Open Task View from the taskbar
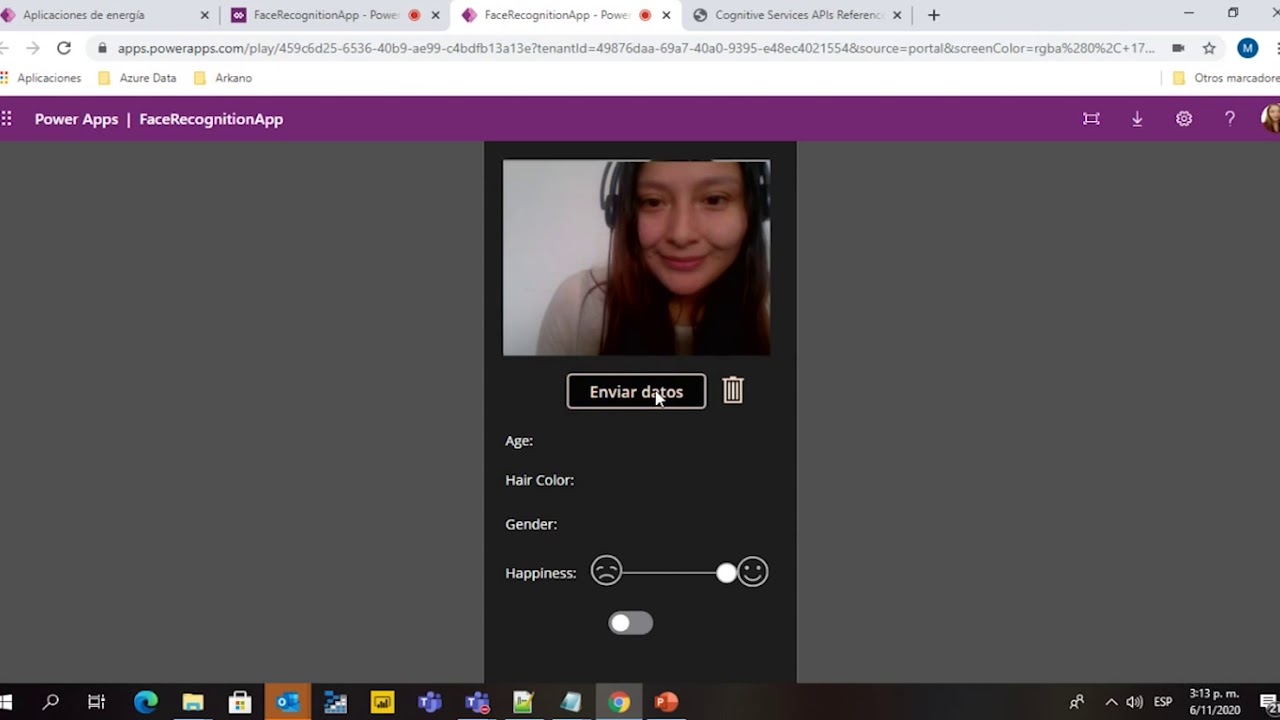1280x720 pixels. pyautogui.click(x=97, y=702)
